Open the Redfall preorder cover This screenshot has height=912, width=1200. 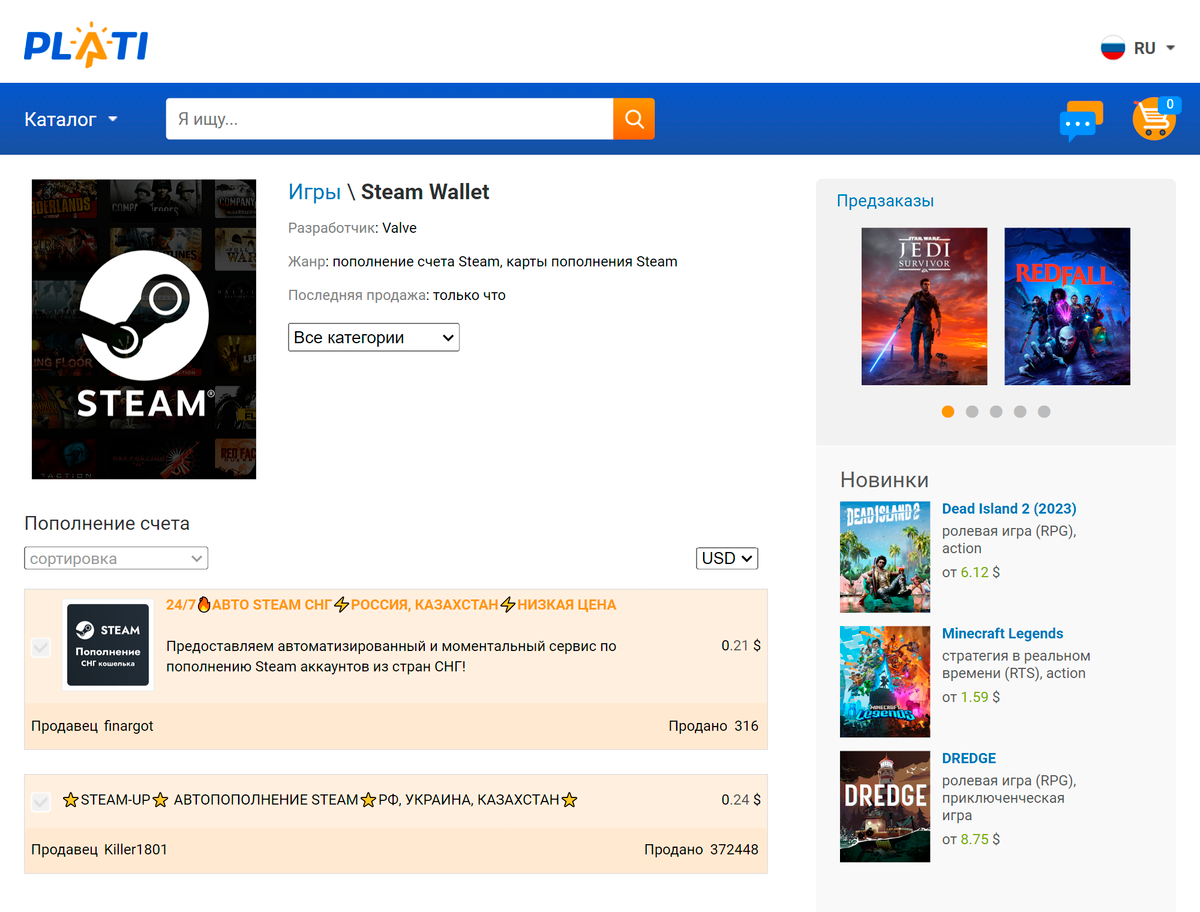click(1067, 306)
